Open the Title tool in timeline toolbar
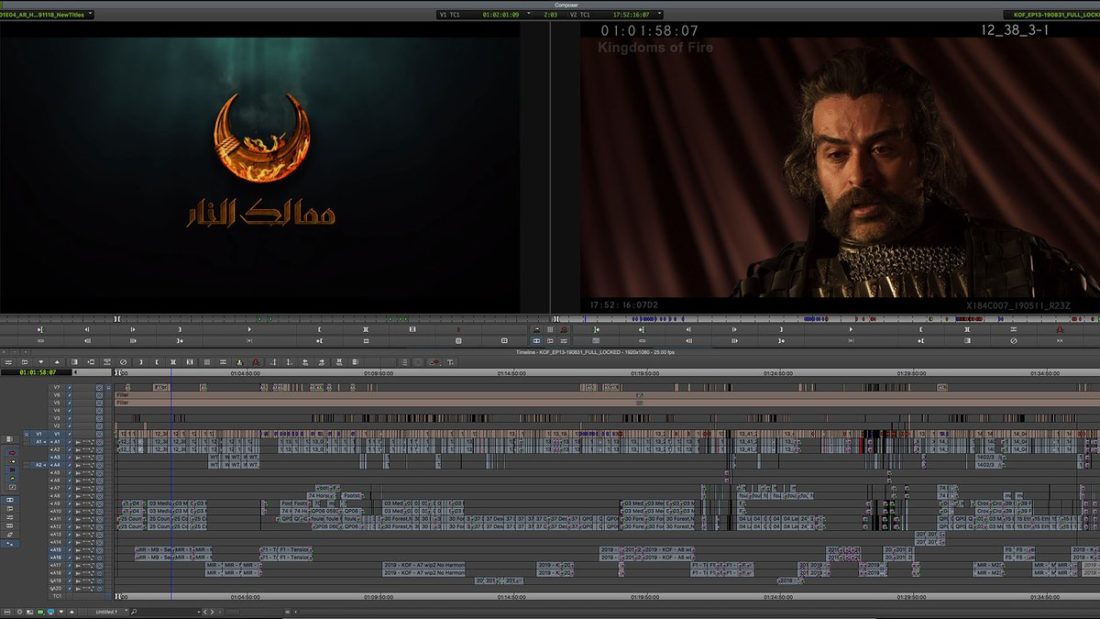1100x619 pixels. pyautogui.click(x=450, y=362)
